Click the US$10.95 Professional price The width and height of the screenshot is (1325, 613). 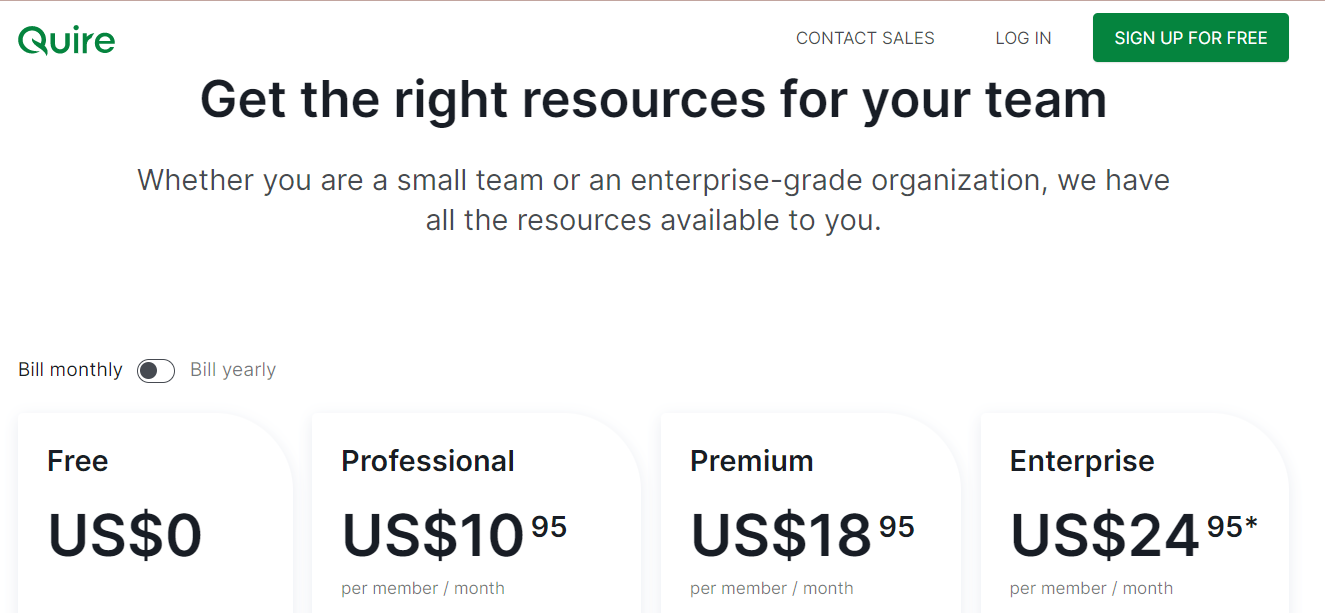click(454, 535)
